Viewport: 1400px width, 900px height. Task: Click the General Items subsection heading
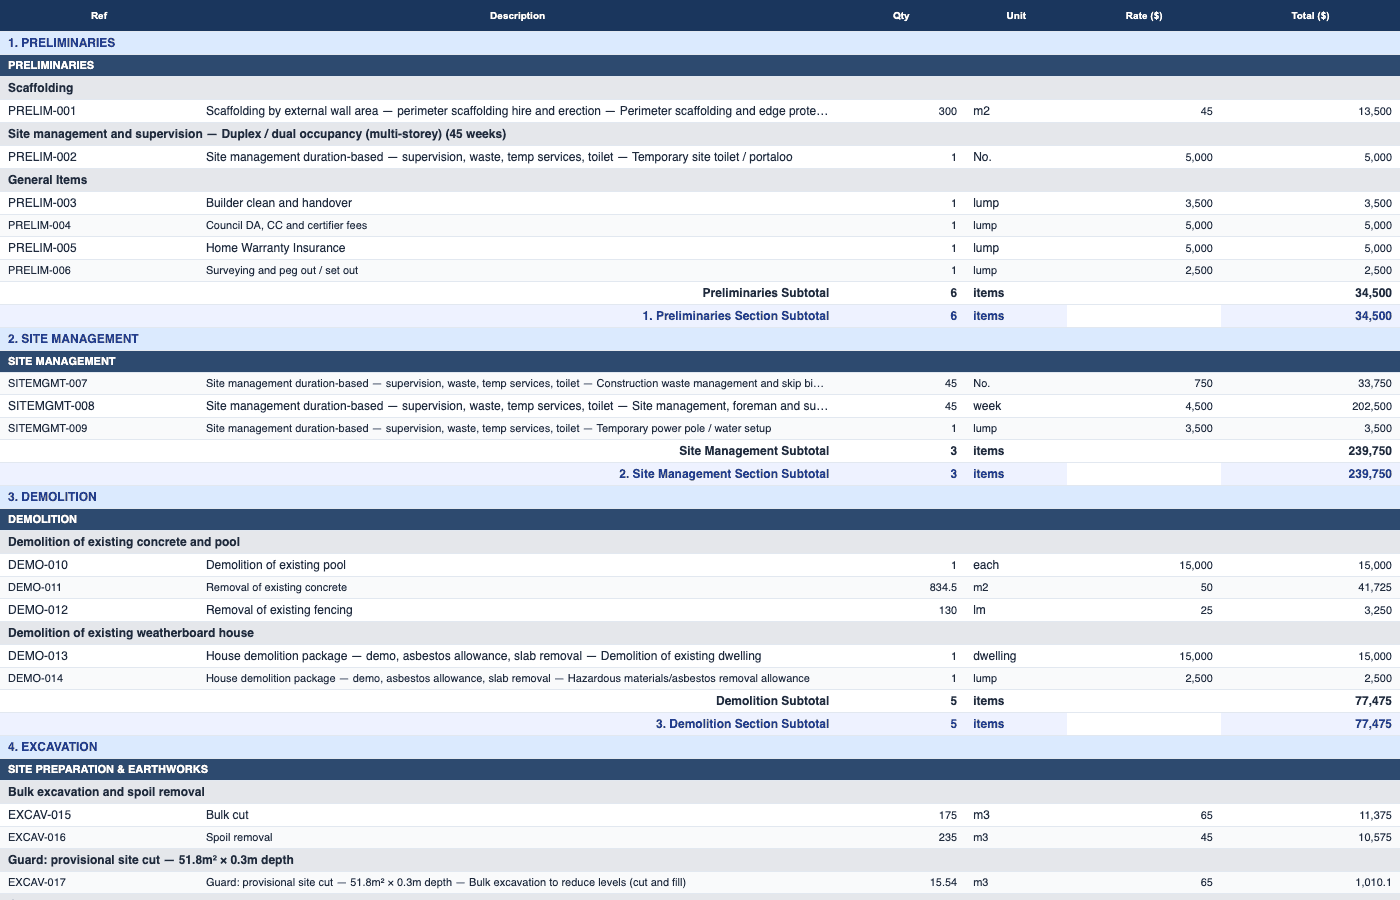46,179
